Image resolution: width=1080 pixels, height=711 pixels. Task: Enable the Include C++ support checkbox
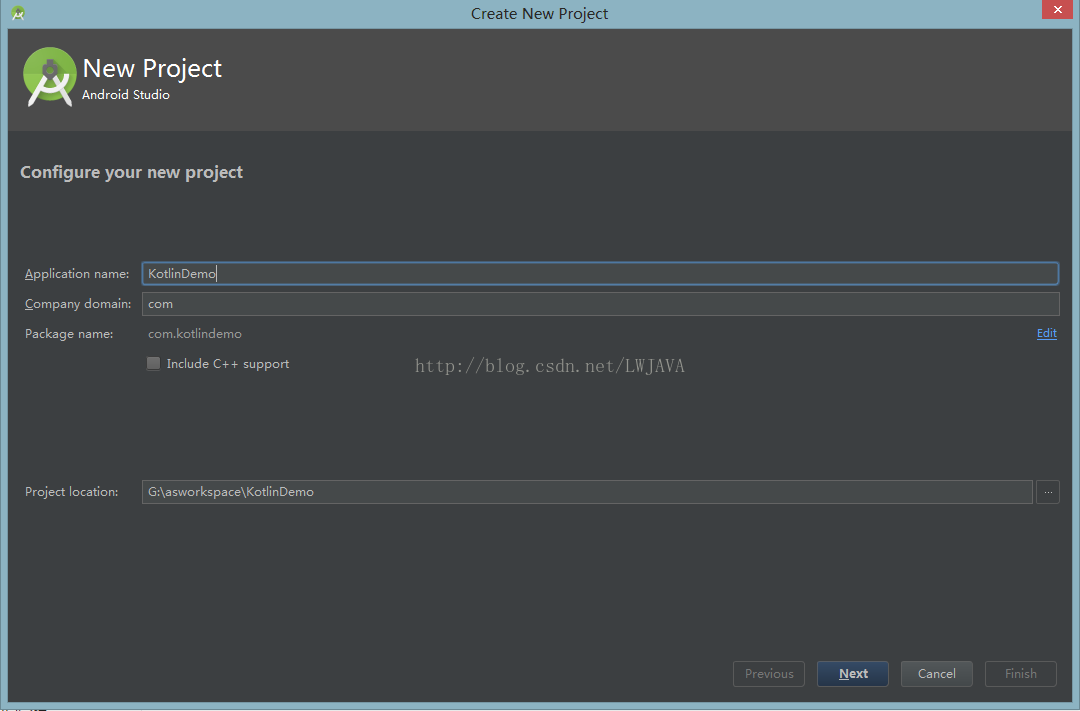(154, 364)
